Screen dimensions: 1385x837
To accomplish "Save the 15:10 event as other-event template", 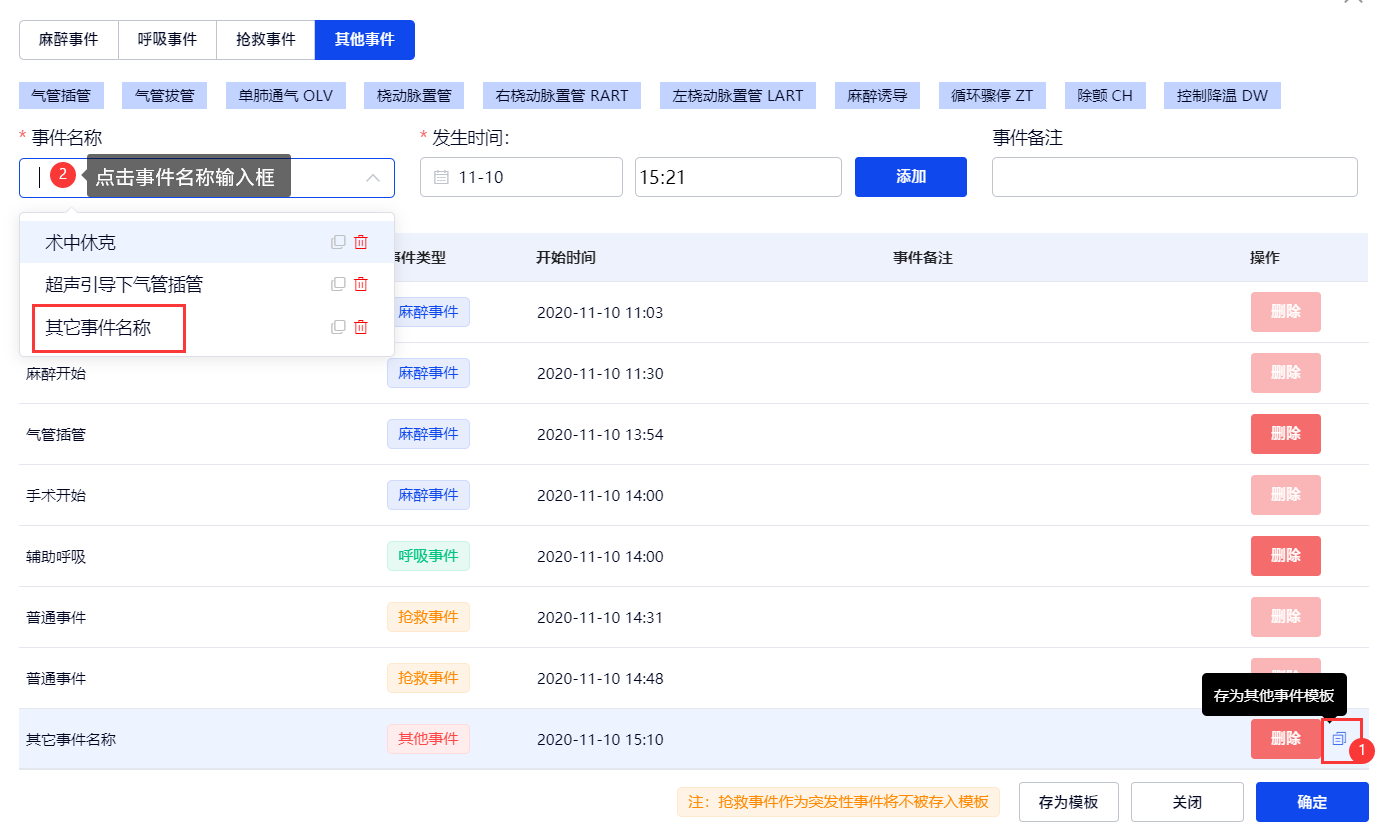I will tap(1340, 739).
